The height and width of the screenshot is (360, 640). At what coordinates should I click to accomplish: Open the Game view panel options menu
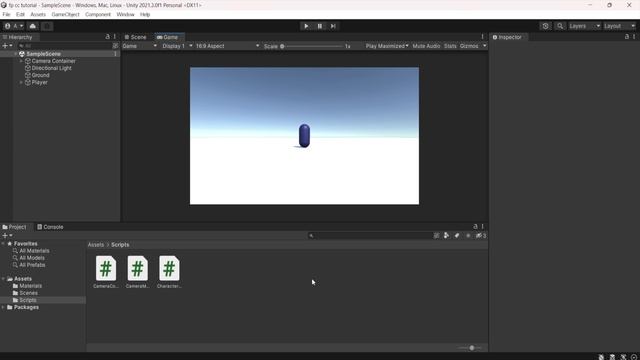(482, 37)
